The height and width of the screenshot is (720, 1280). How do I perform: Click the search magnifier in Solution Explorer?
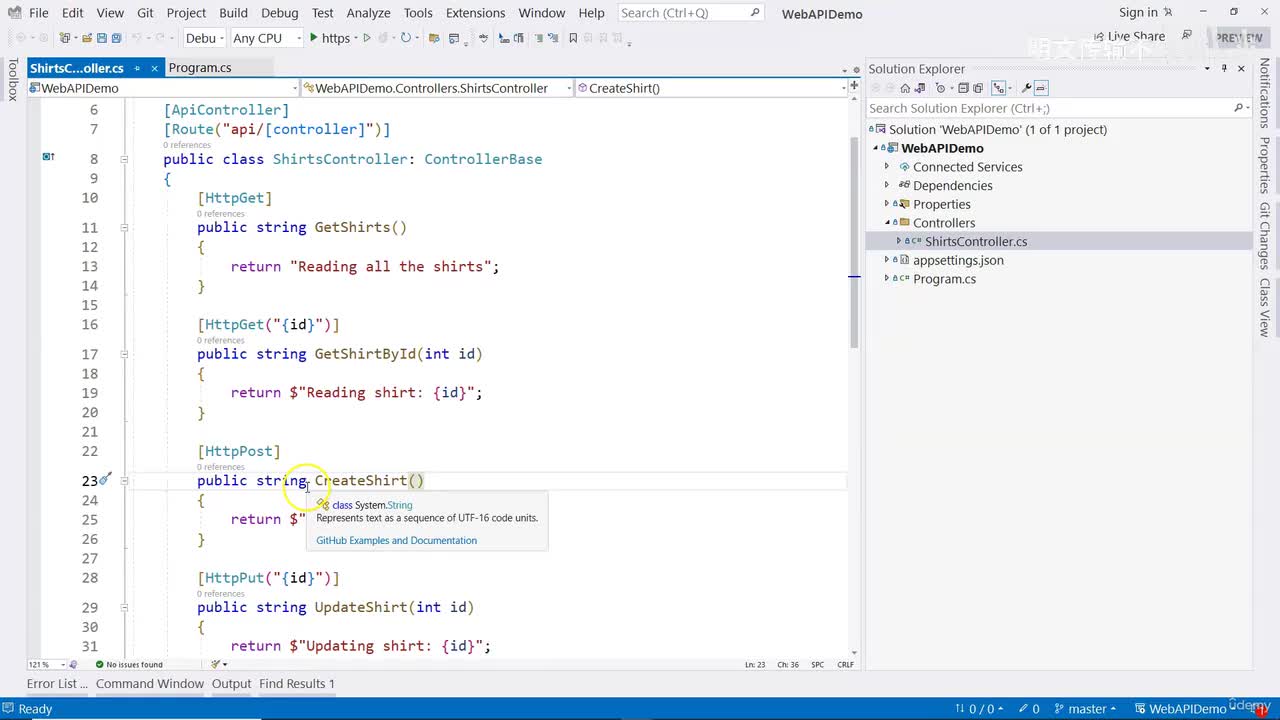pos(1238,108)
